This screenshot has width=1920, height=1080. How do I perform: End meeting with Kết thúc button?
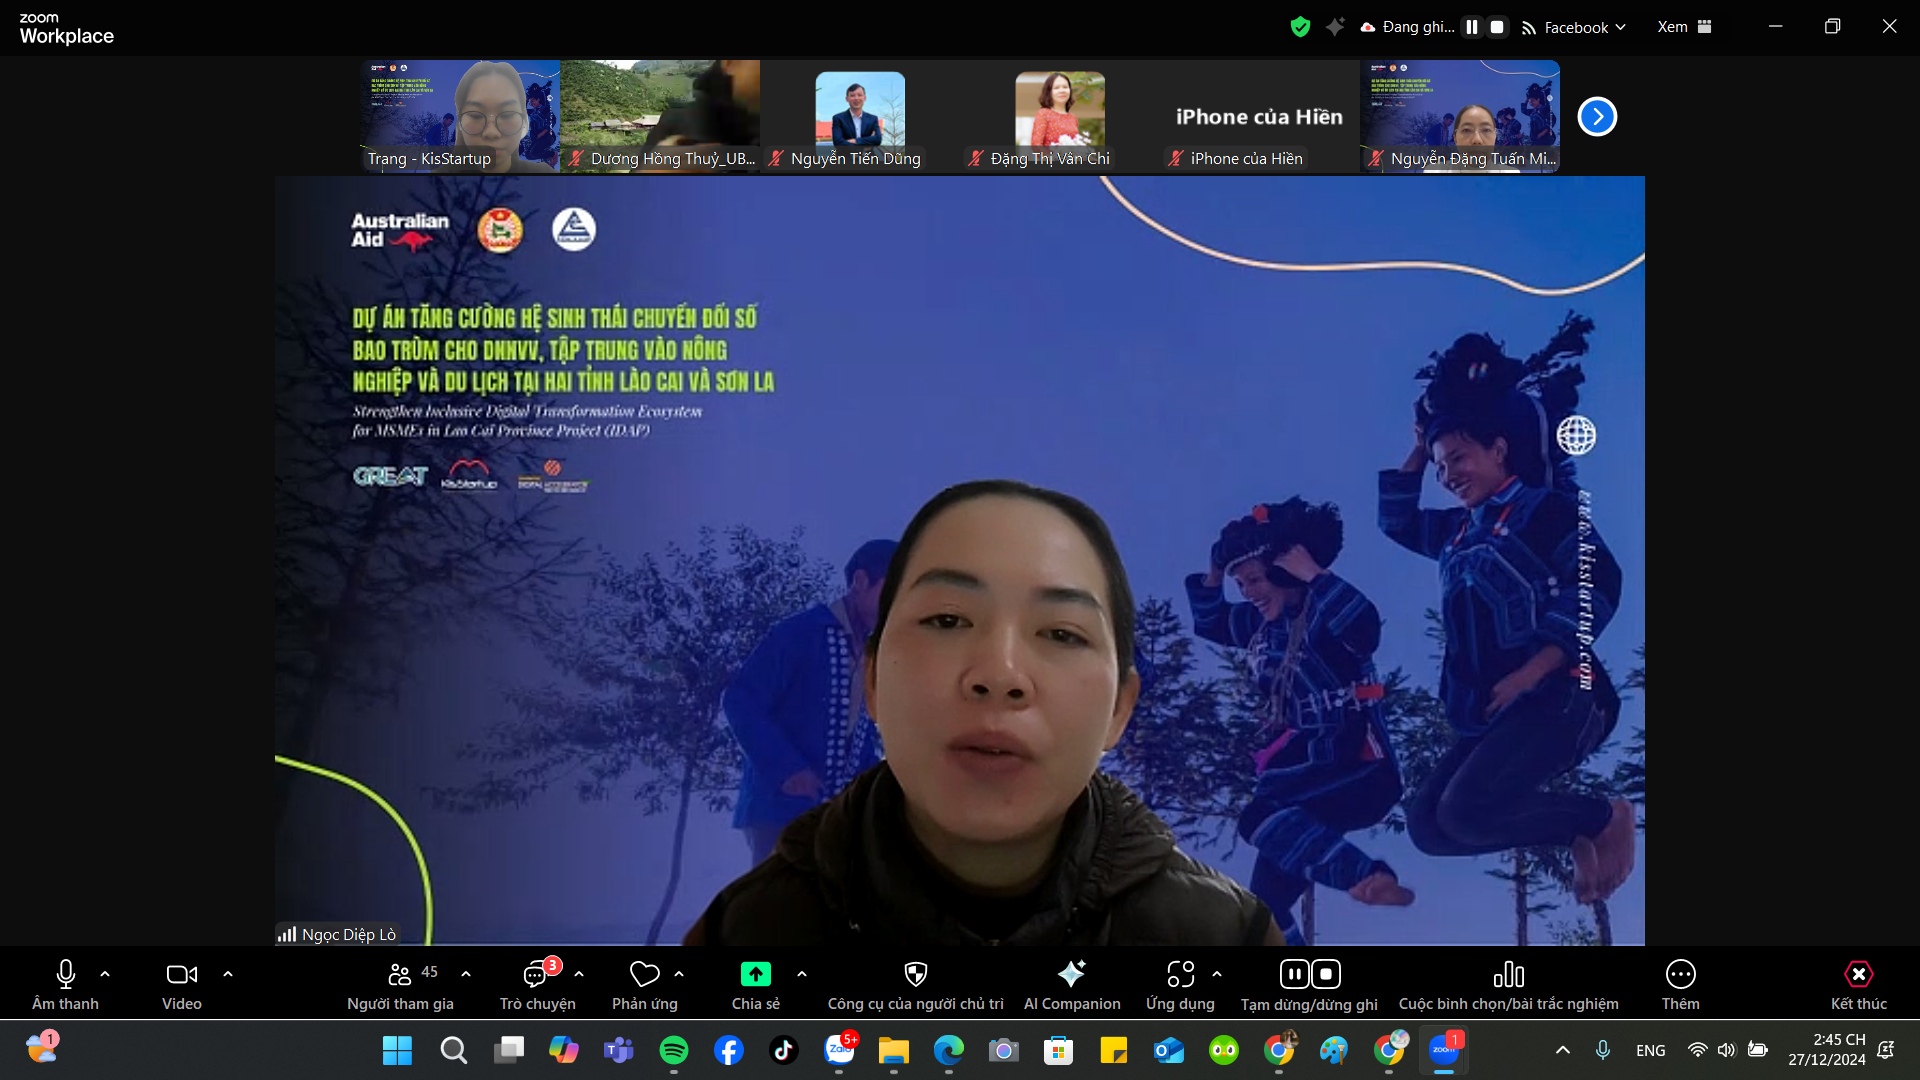coord(1858,985)
